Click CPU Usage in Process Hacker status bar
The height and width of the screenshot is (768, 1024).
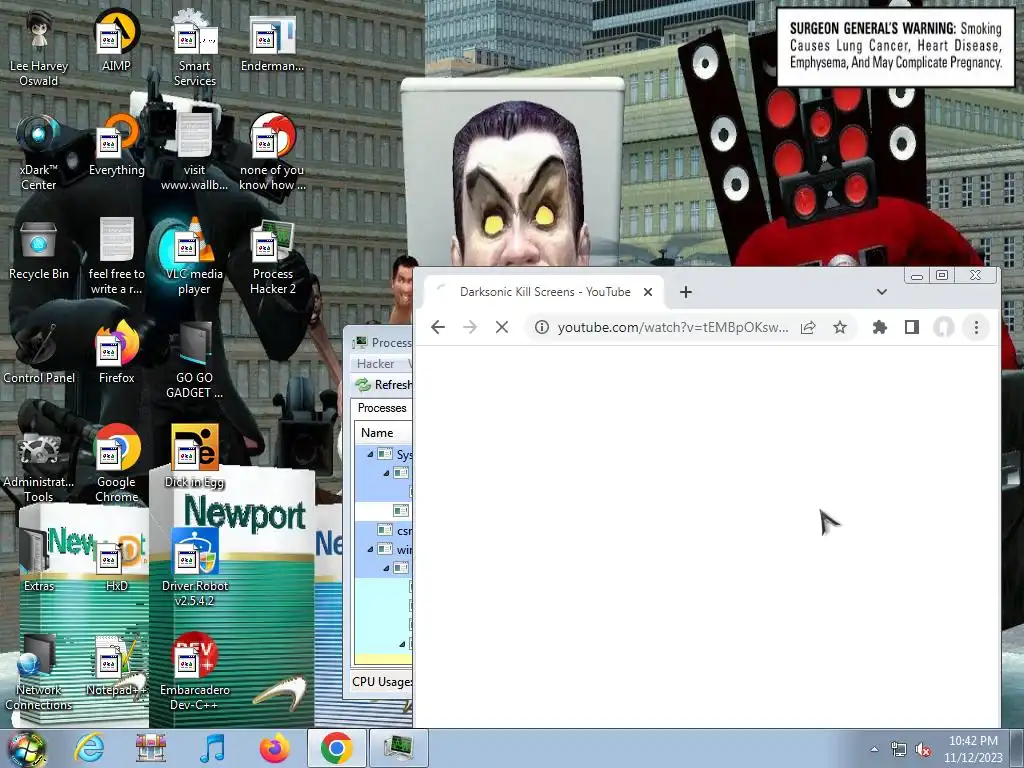(x=382, y=682)
